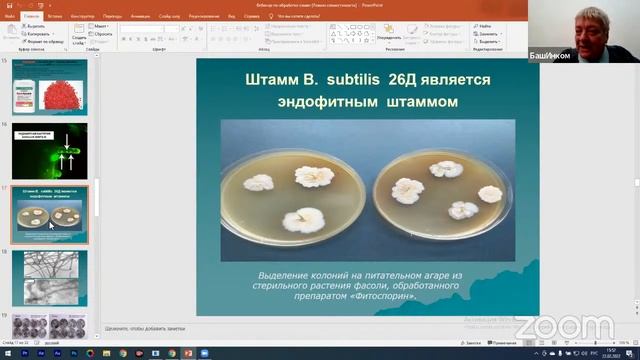The width and height of the screenshot is (640, 360).
Task: Click the Copy (Копировать) command
Action: coord(36,34)
